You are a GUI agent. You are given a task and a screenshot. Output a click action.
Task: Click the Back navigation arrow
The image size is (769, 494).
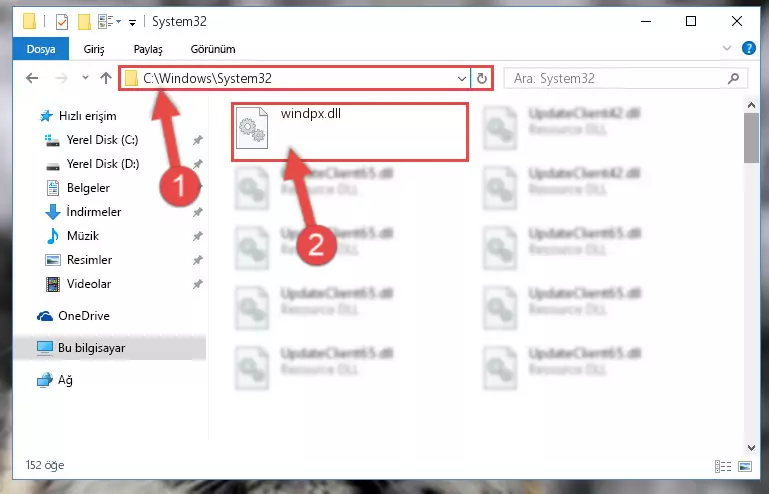[x=32, y=78]
